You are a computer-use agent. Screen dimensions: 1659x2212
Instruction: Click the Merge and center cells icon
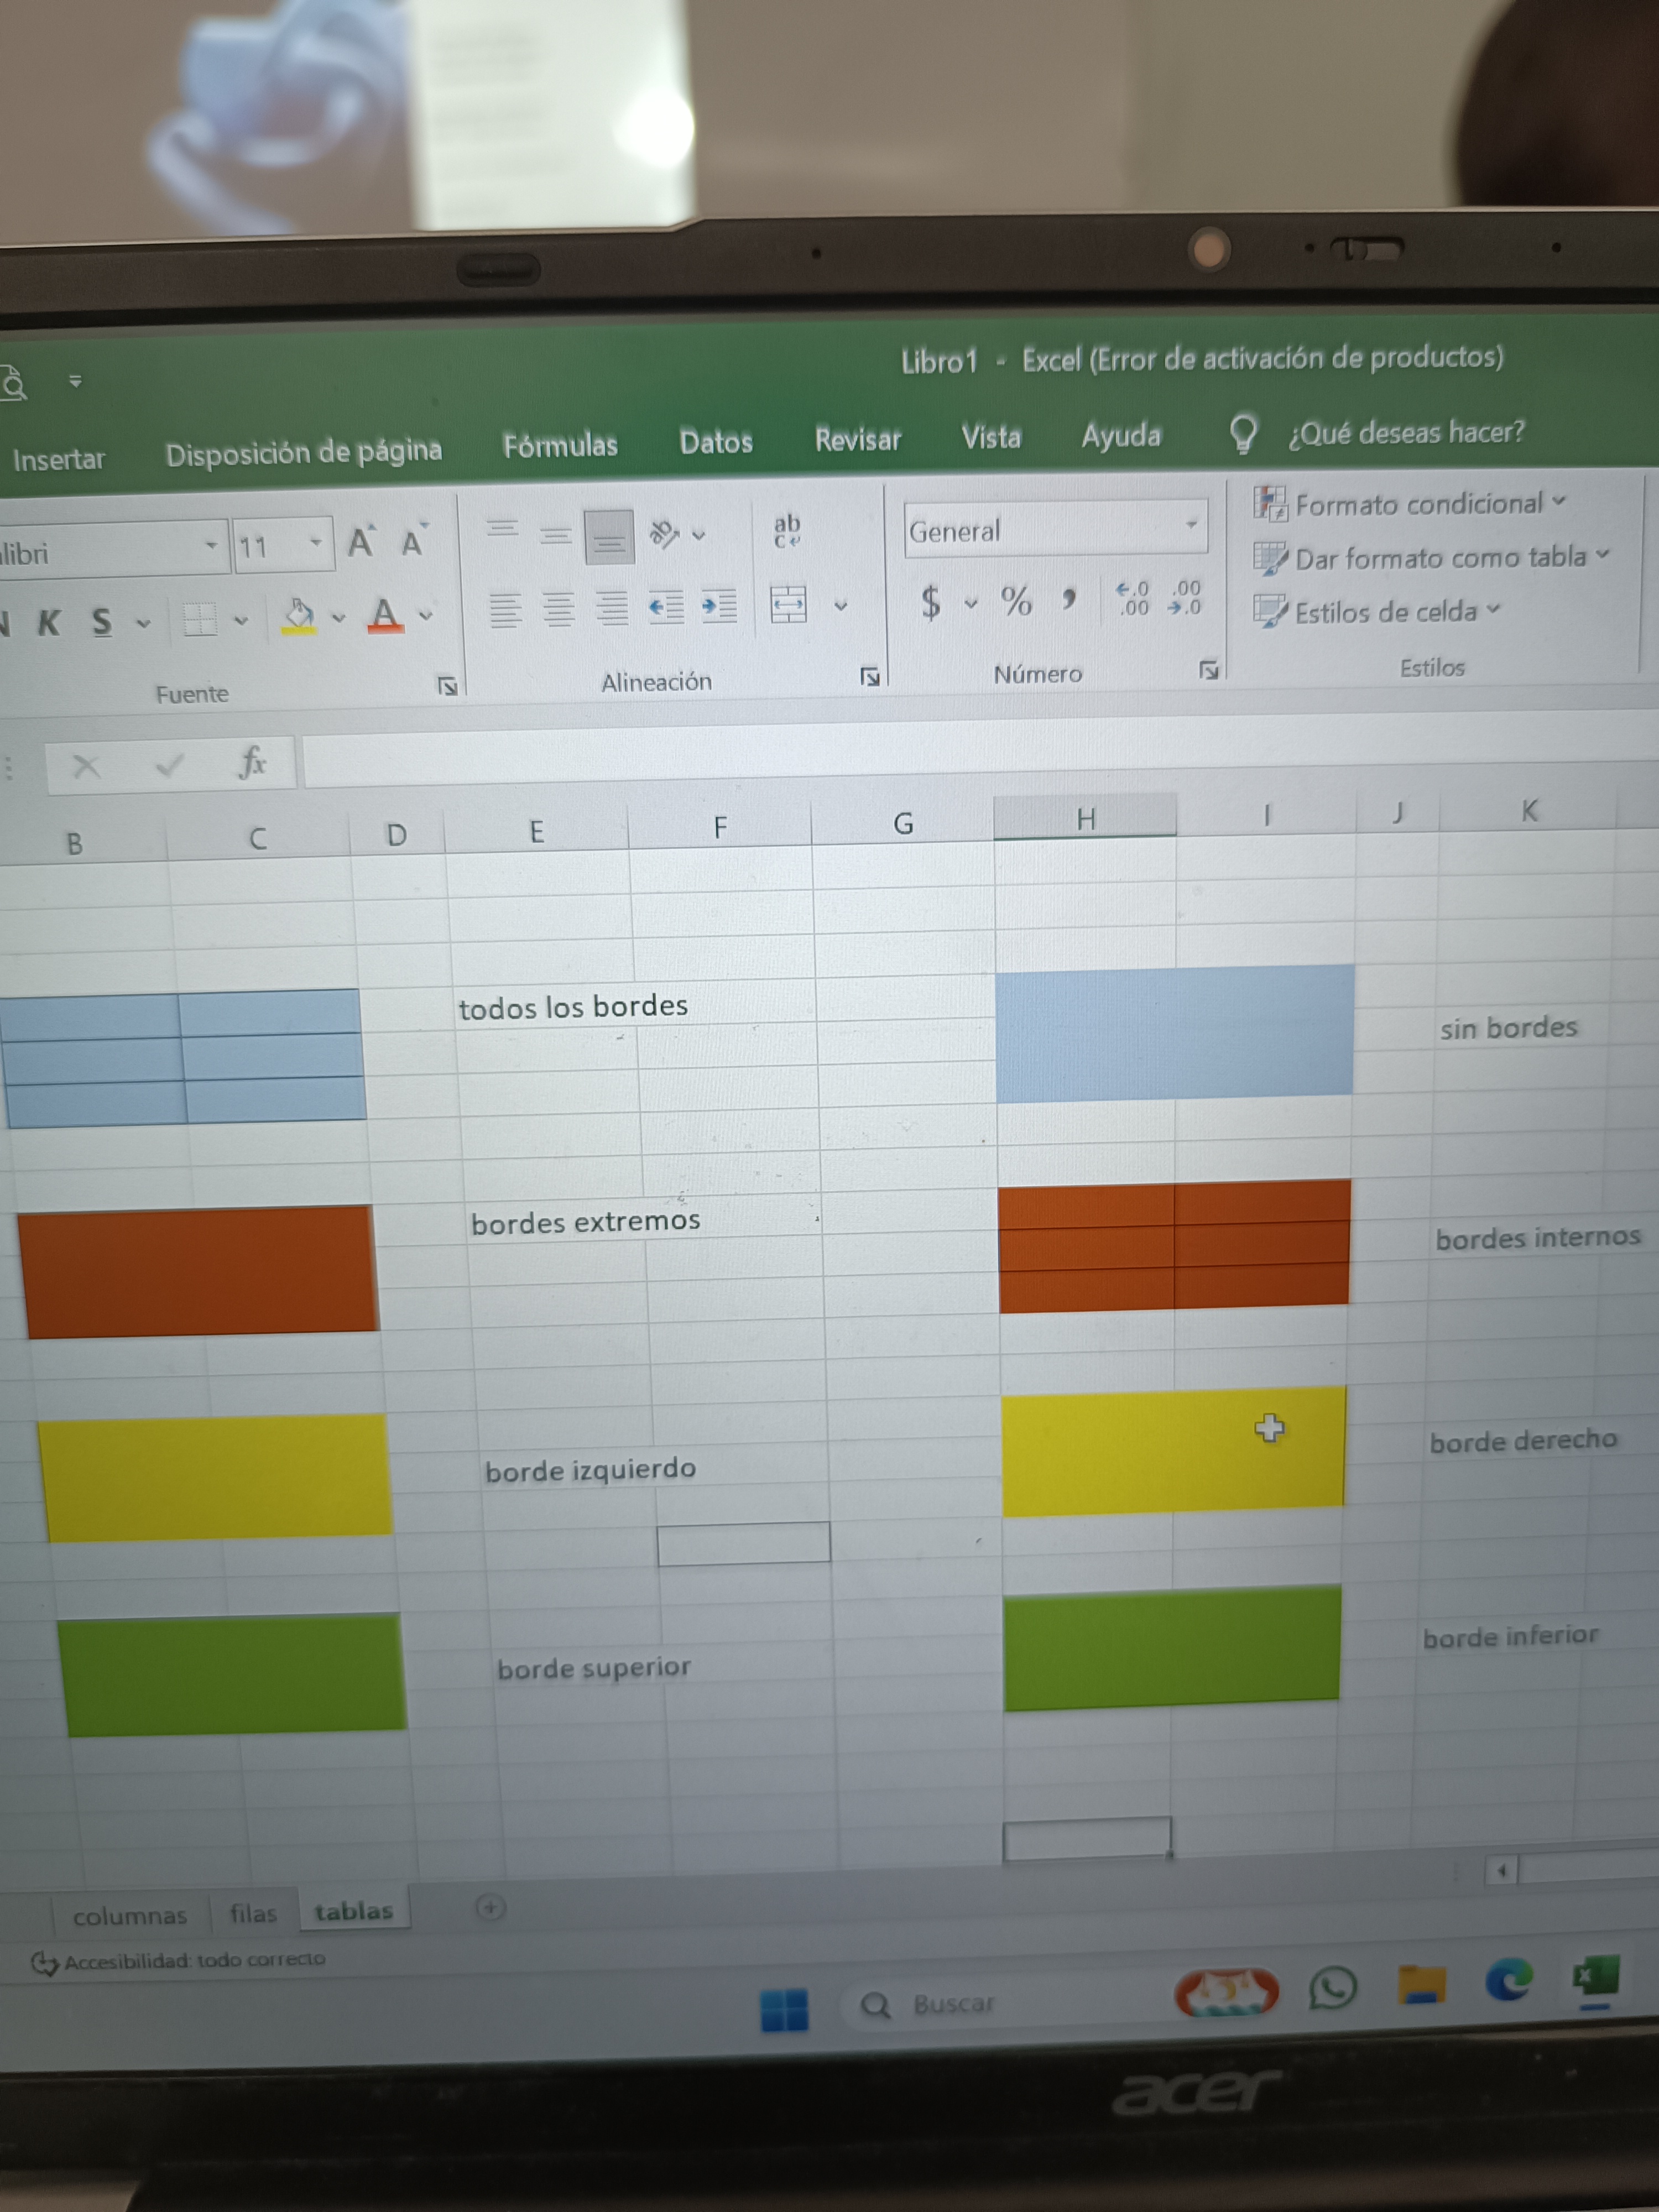pos(788,604)
